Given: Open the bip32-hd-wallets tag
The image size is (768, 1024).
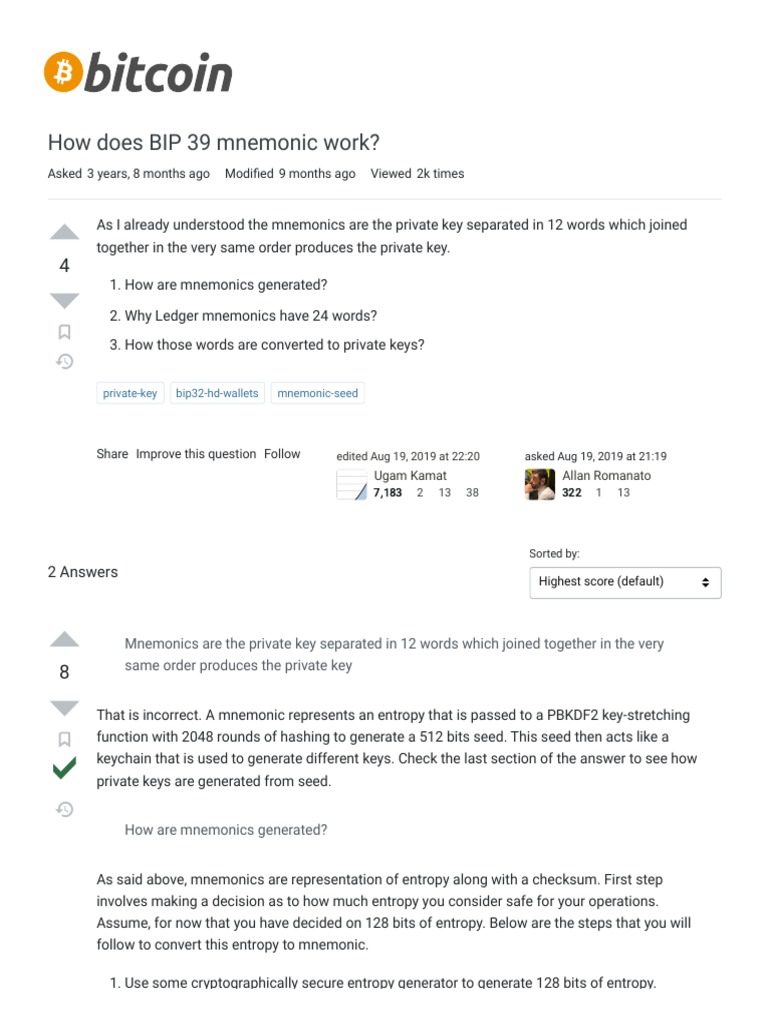Looking at the screenshot, I should tap(217, 393).
